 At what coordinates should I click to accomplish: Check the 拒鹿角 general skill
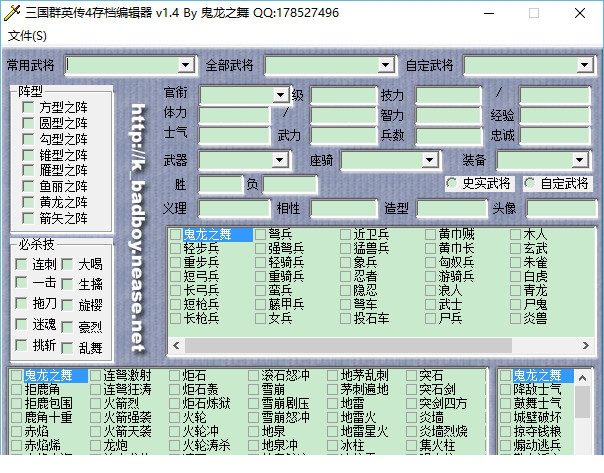(17, 389)
